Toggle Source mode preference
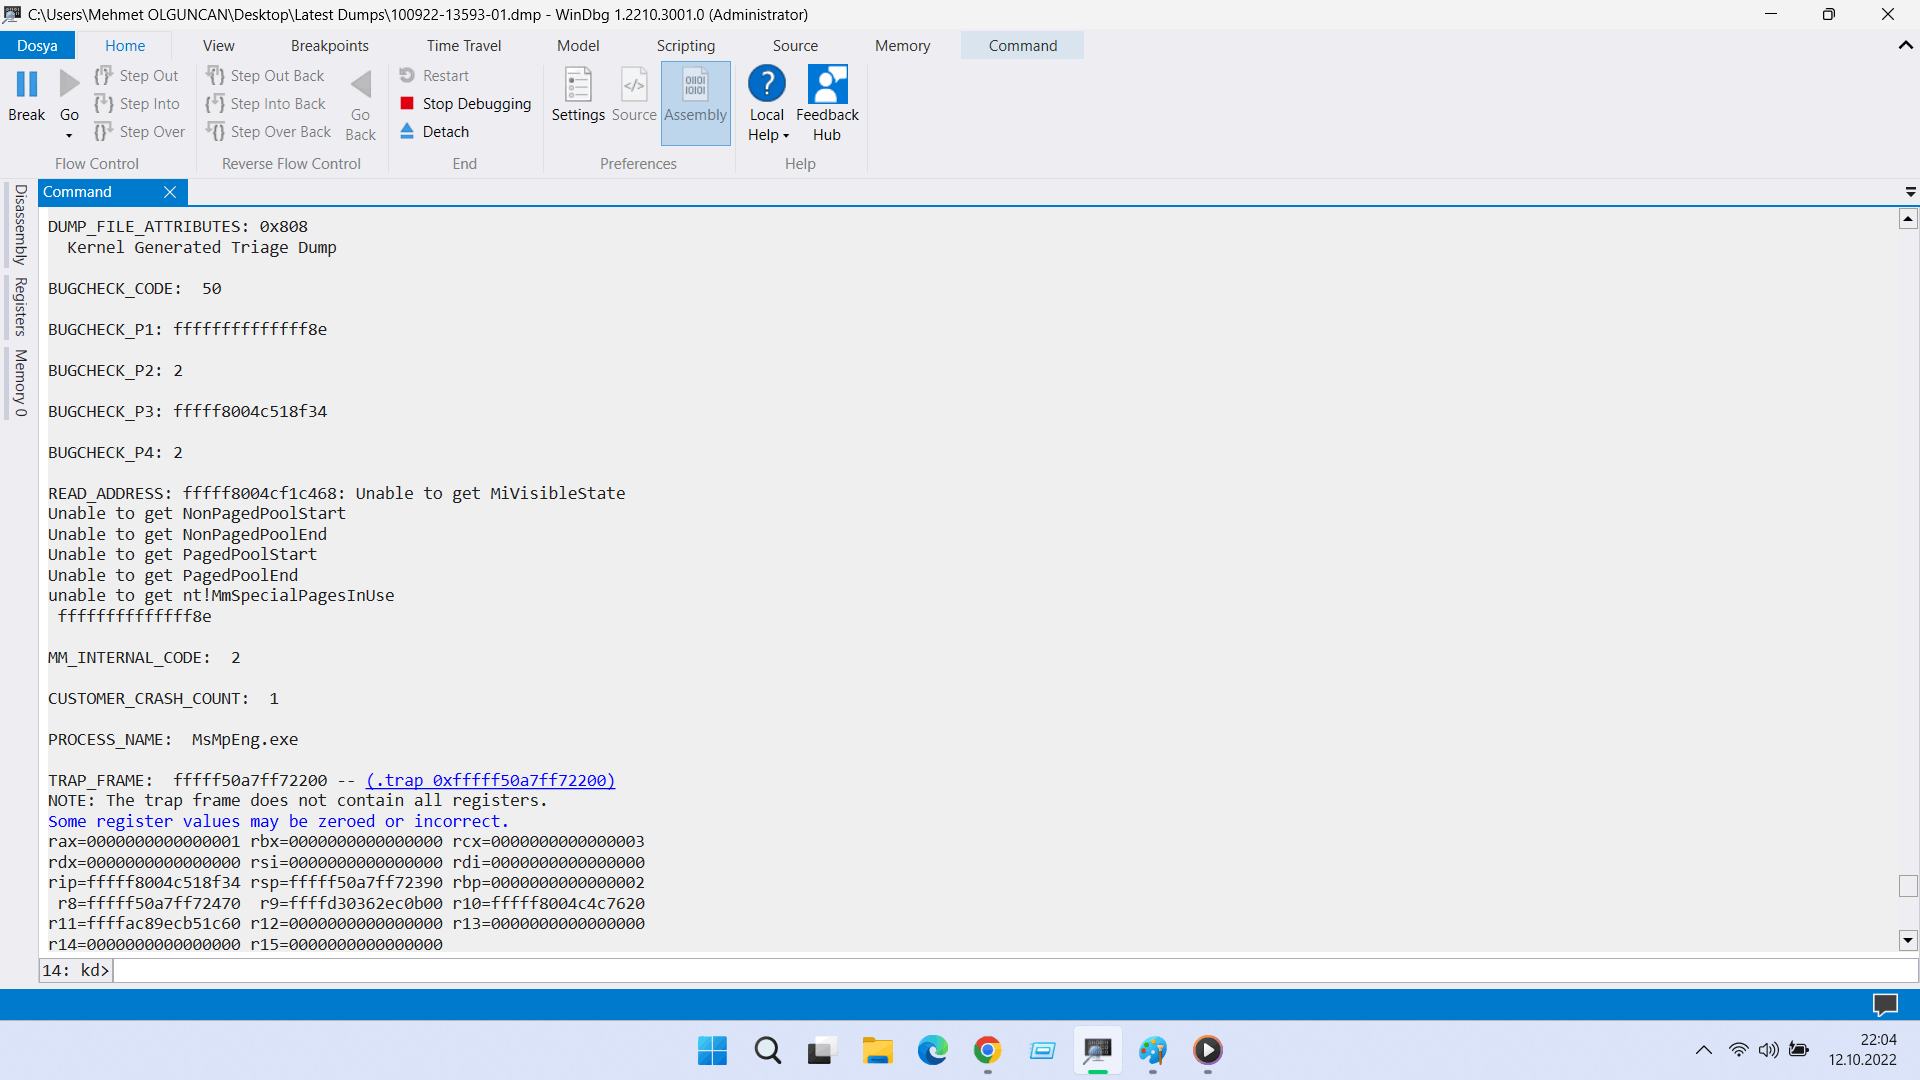This screenshot has height=1080, width=1920. coord(634,86)
